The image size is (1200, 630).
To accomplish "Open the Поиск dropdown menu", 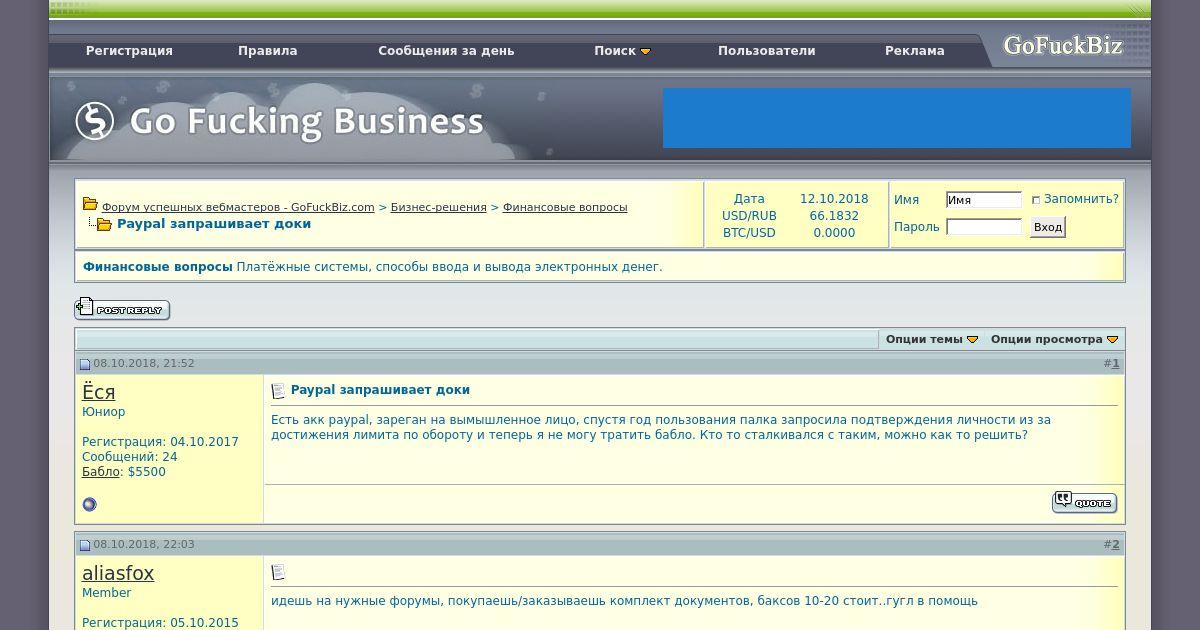I will 622,51.
